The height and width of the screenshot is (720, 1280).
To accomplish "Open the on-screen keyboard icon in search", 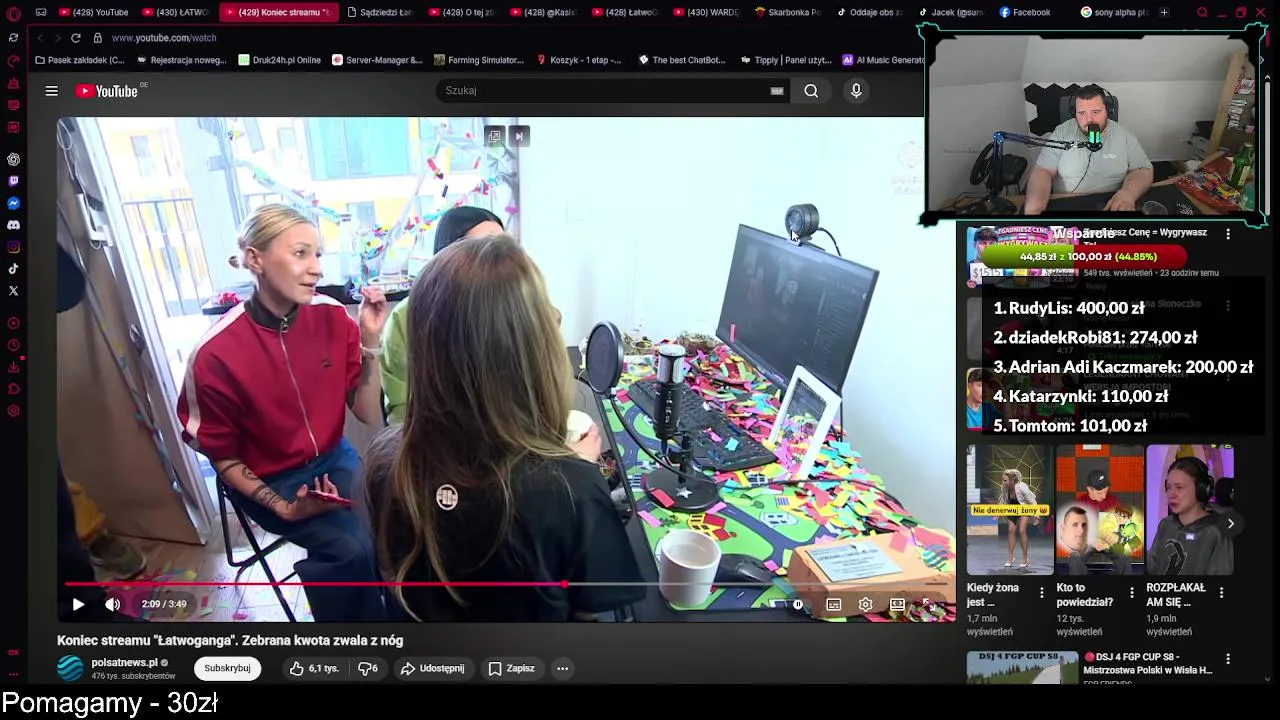I will click(x=777, y=91).
